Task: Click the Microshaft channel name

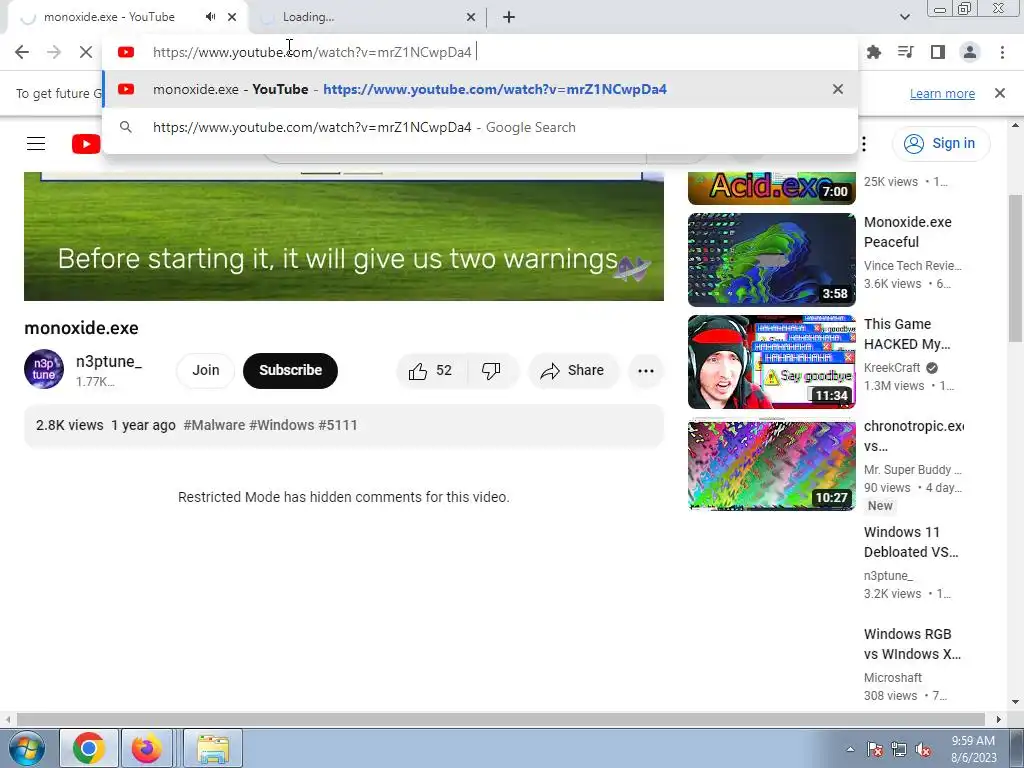Action: (x=893, y=678)
